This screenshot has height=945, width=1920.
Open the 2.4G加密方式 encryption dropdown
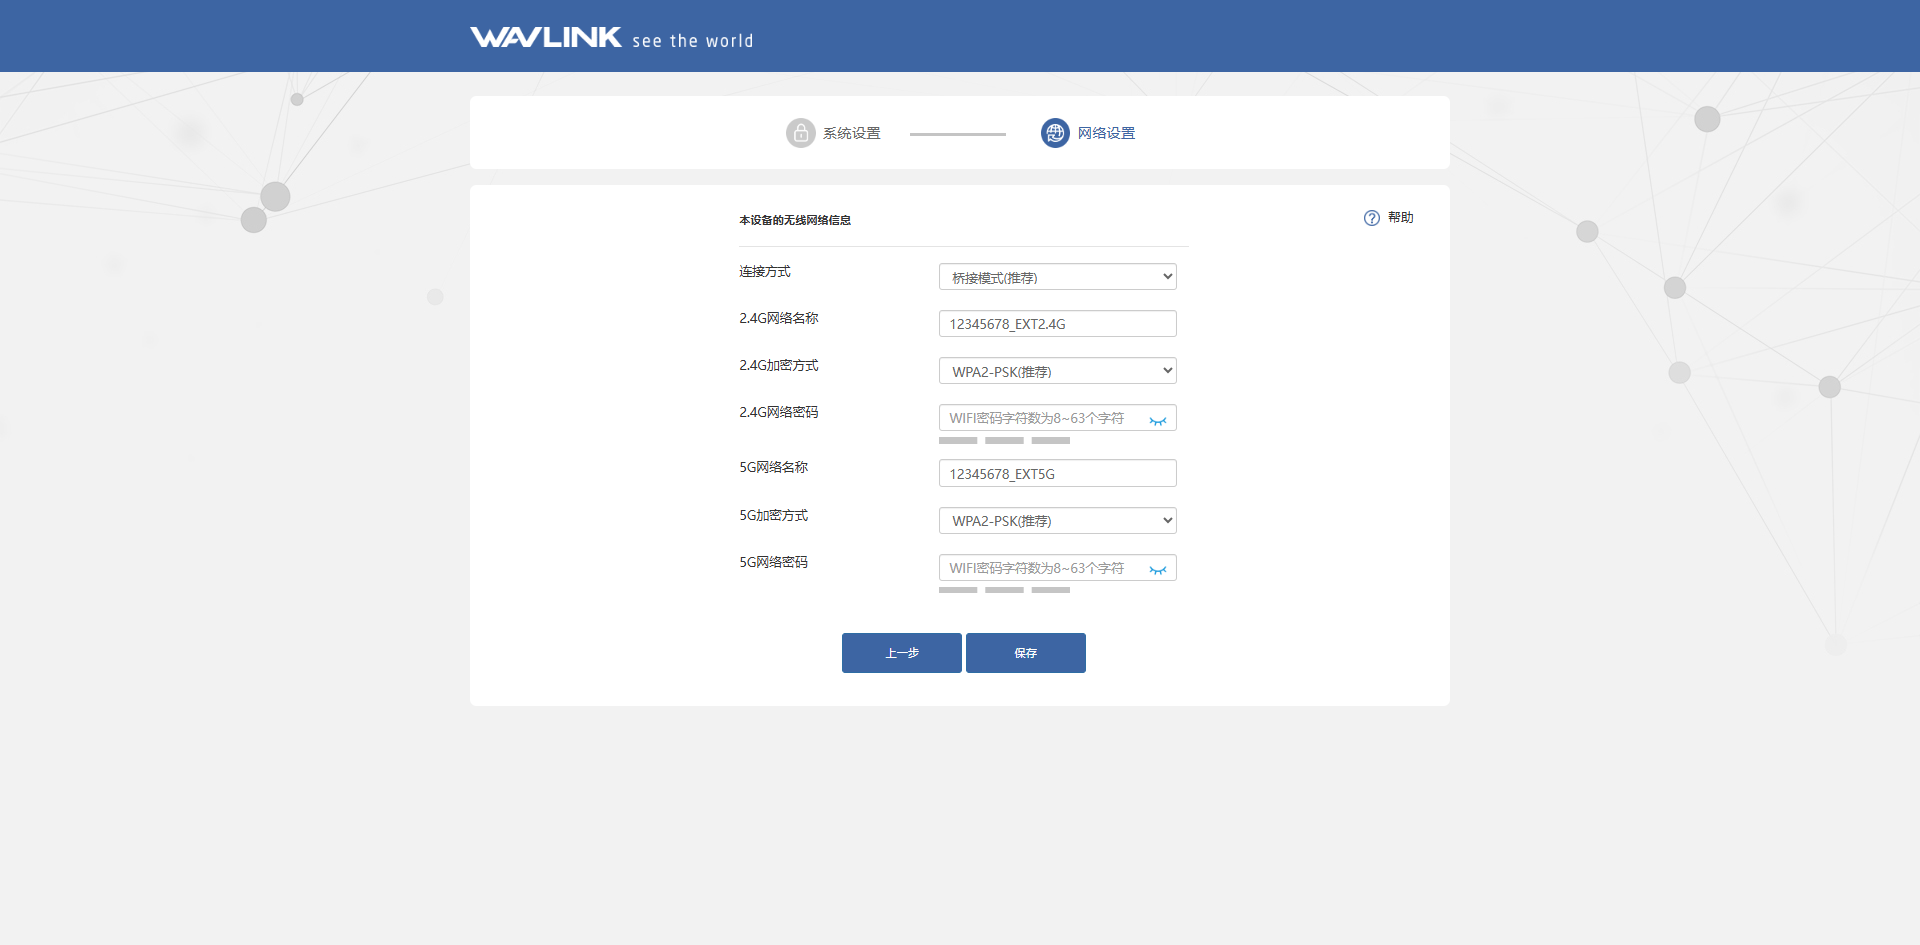pos(1057,371)
